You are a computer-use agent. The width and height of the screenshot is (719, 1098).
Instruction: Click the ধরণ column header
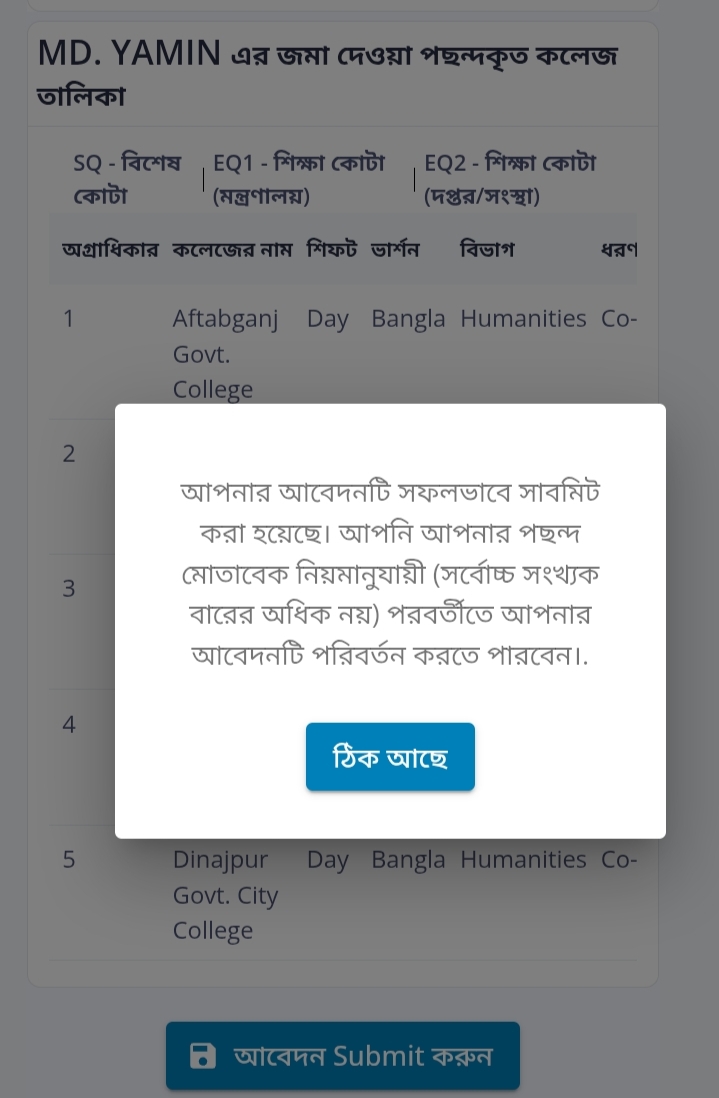tap(618, 249)
